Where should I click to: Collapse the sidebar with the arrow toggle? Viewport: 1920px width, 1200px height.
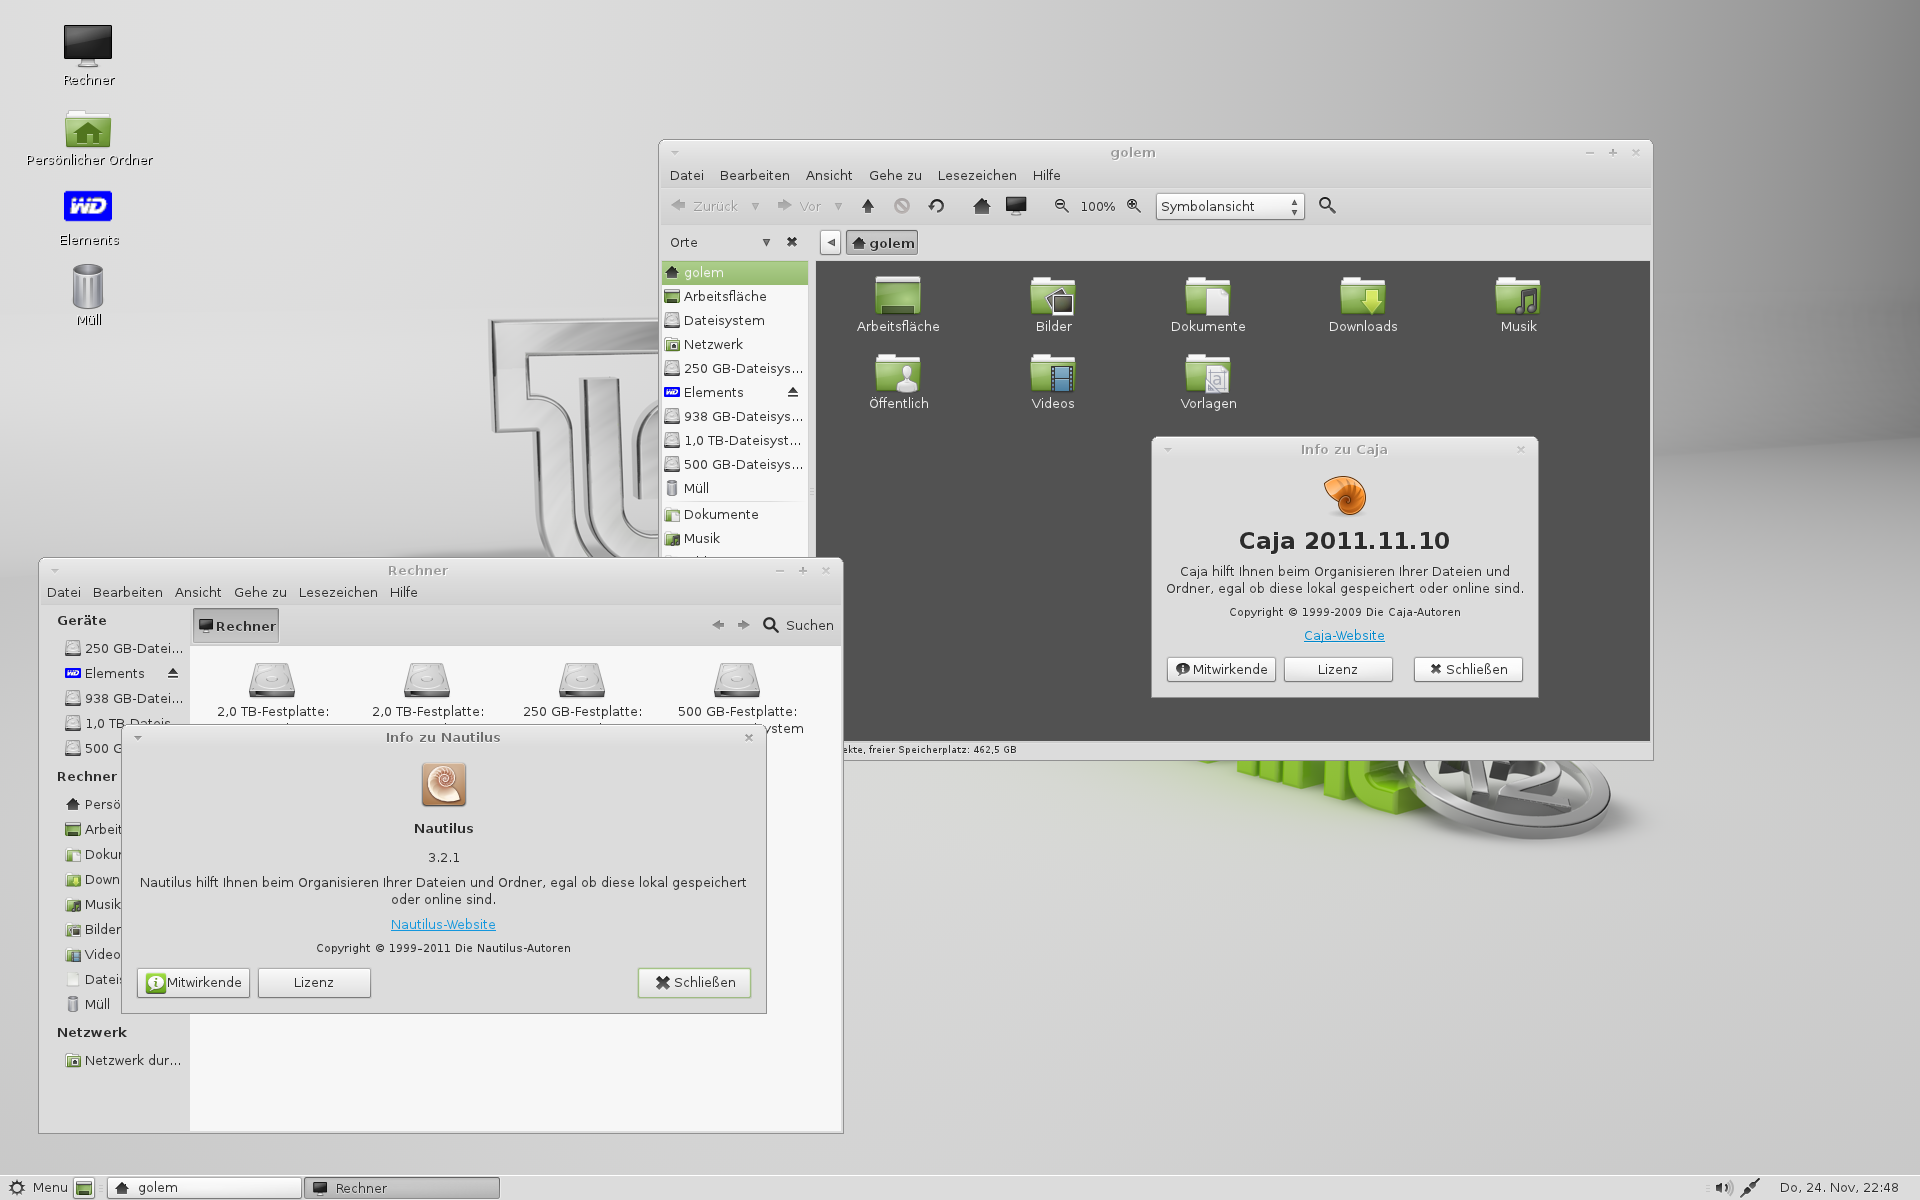pyautogui.click(x=829, y=242)
